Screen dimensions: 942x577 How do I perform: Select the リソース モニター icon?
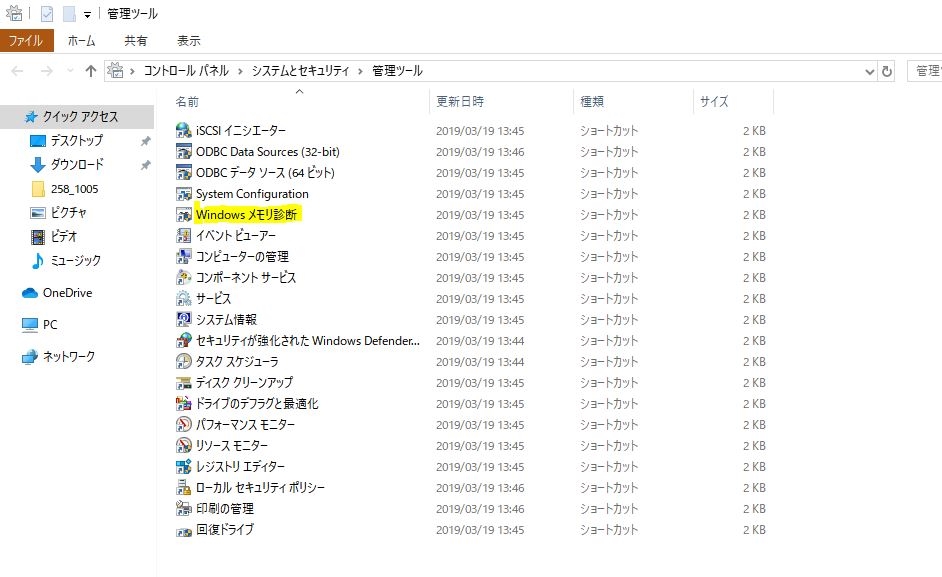point(183,445)
